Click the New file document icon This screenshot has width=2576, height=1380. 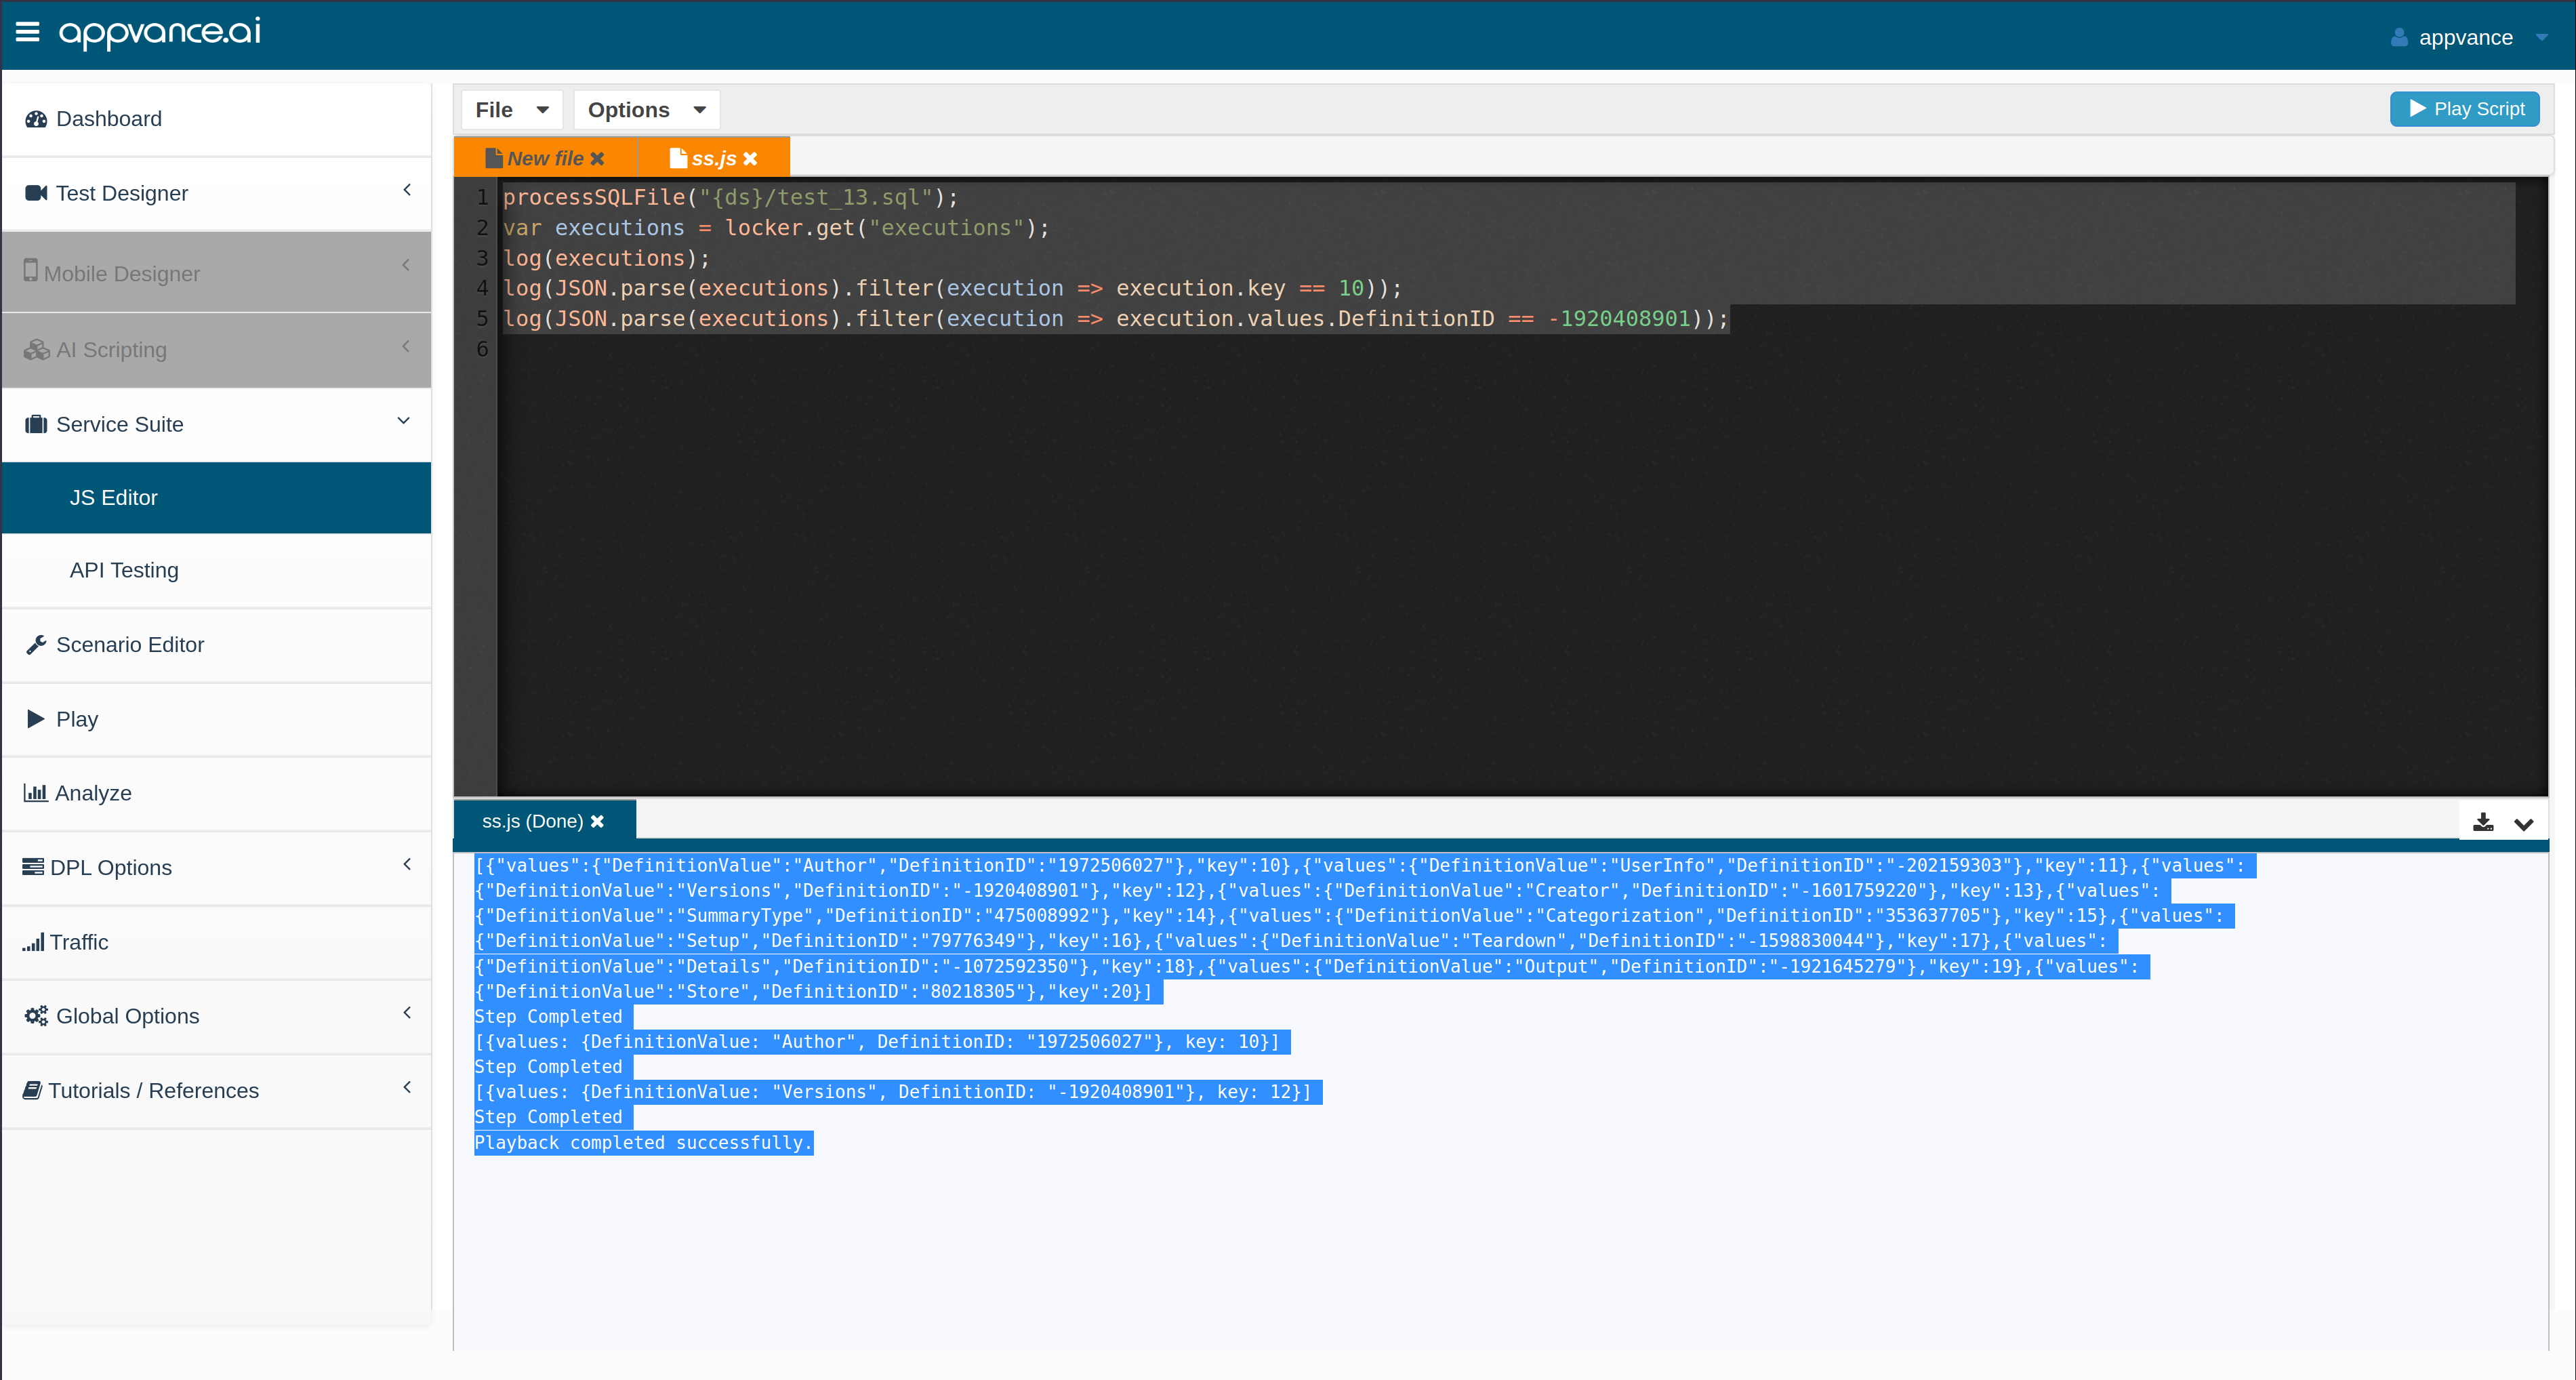494,158
